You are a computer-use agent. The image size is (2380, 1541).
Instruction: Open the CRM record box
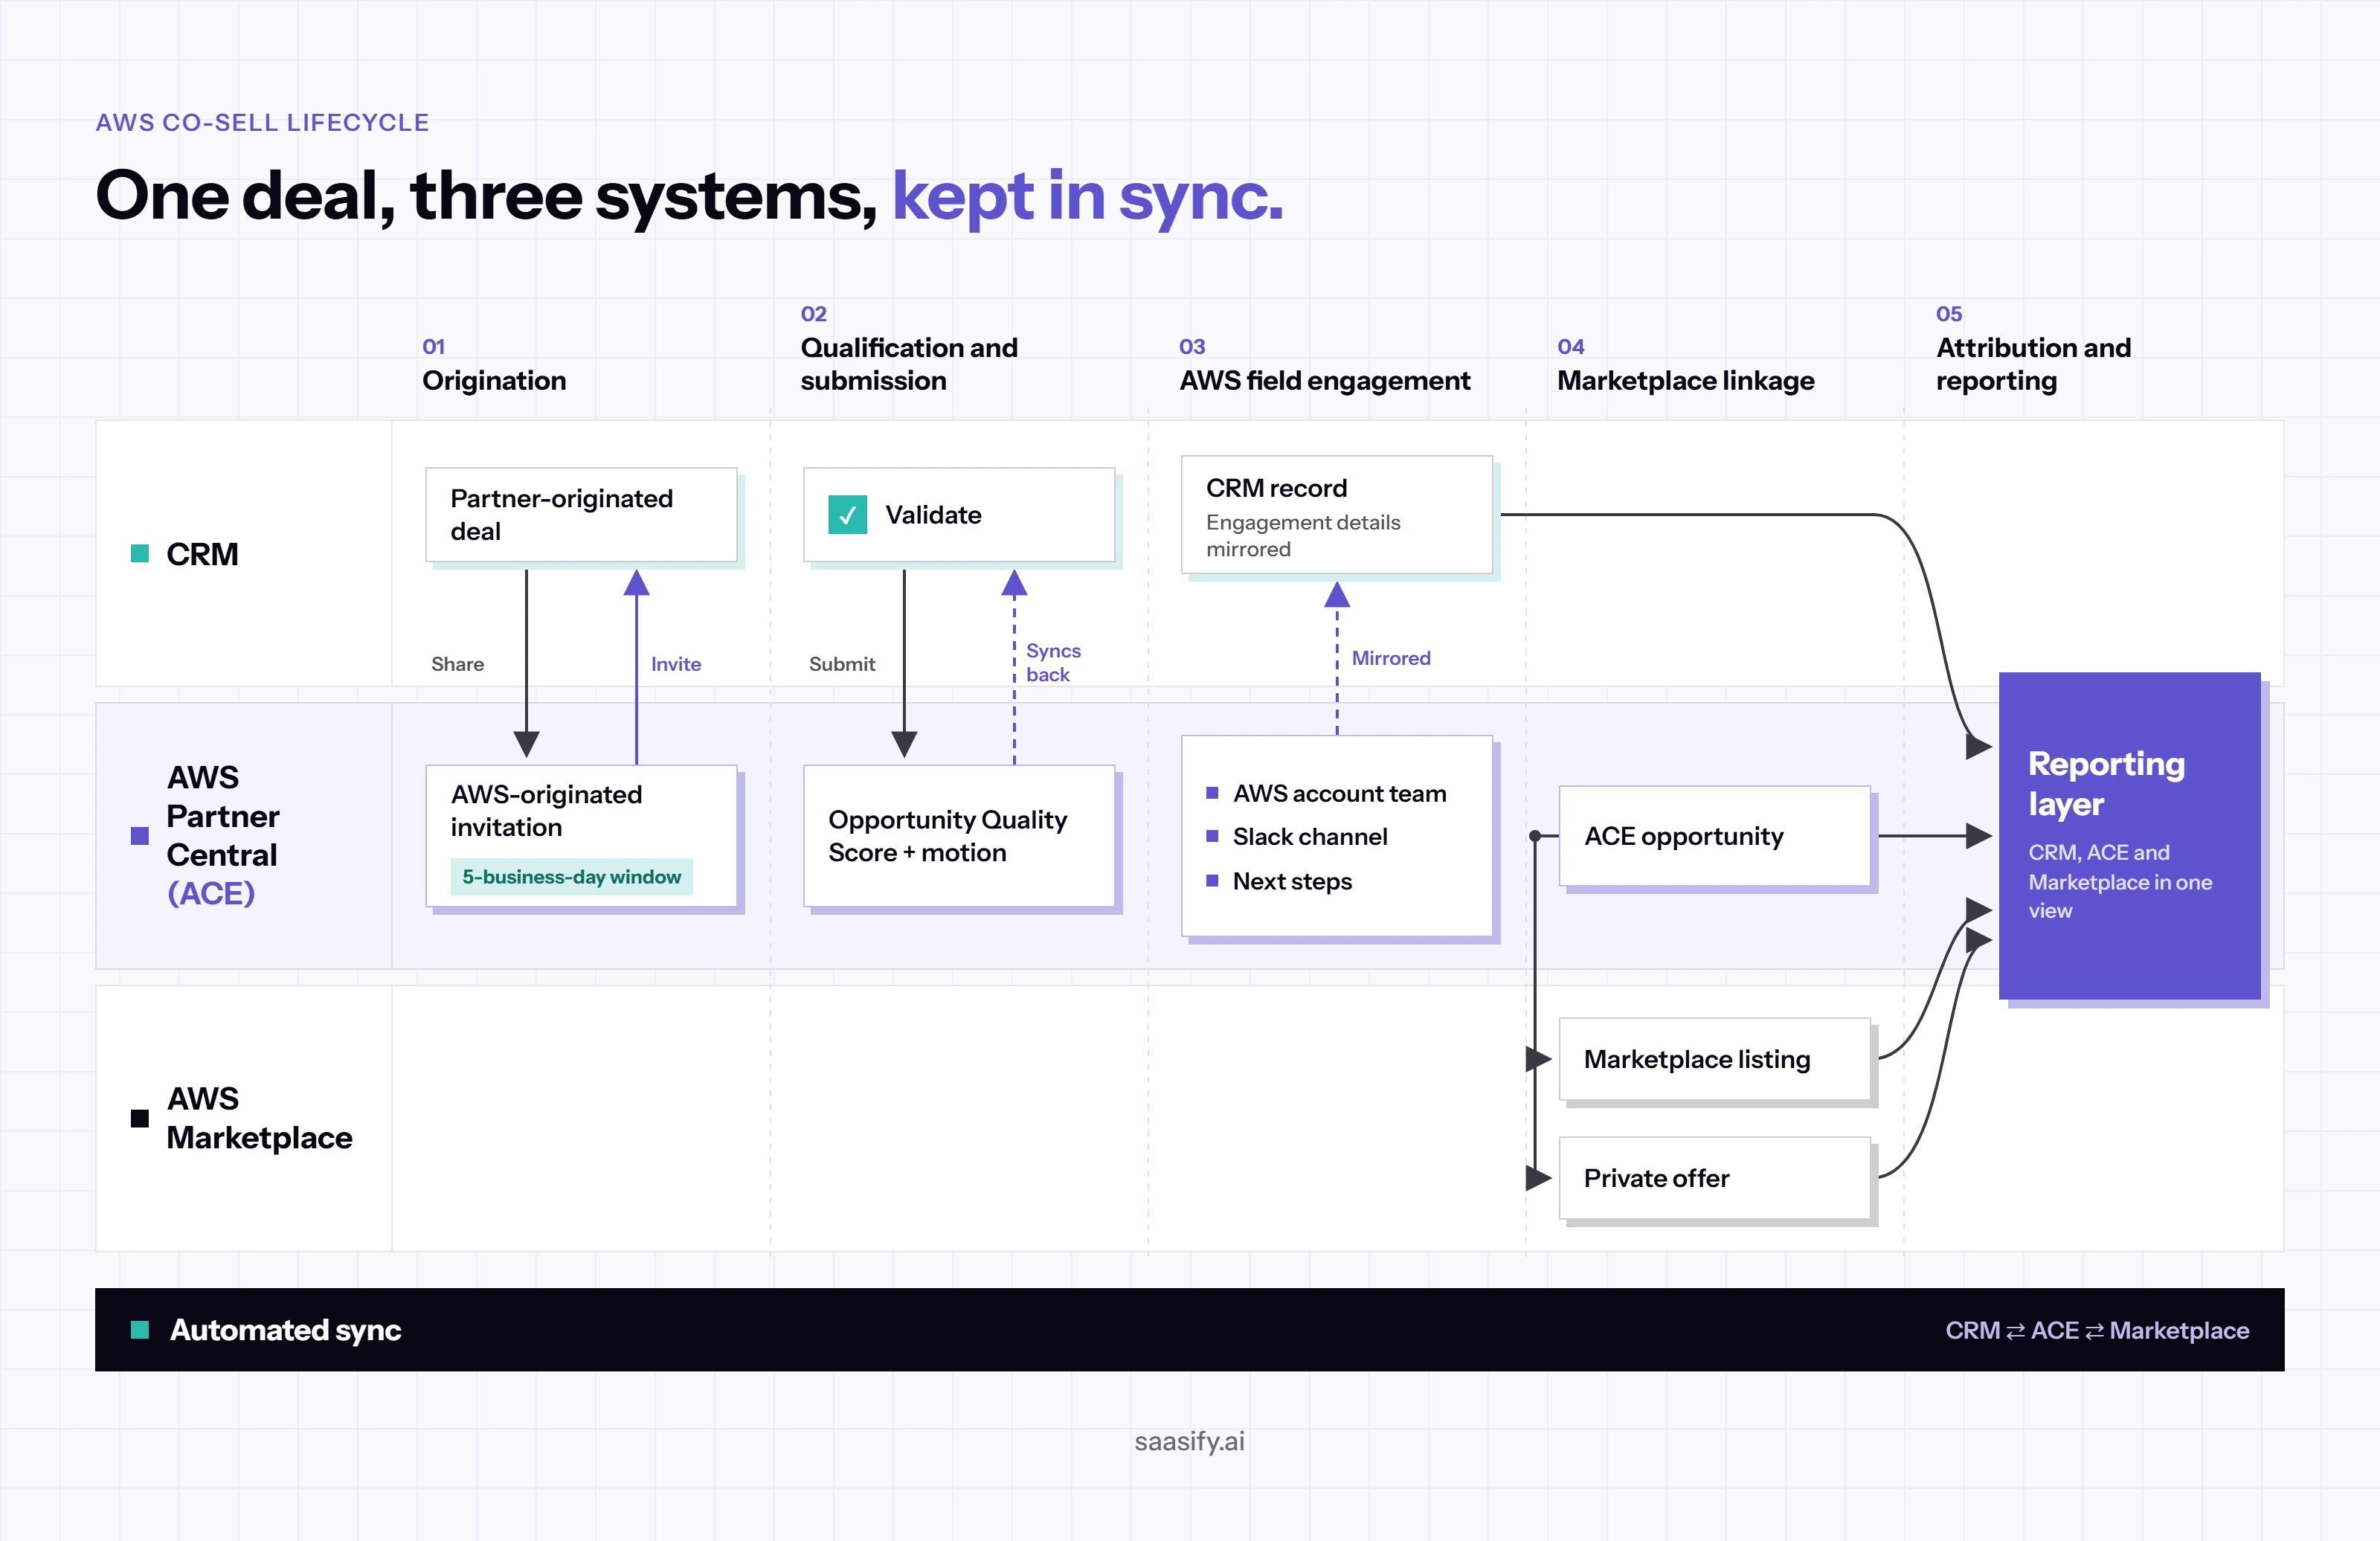(x=1337, y=515)
